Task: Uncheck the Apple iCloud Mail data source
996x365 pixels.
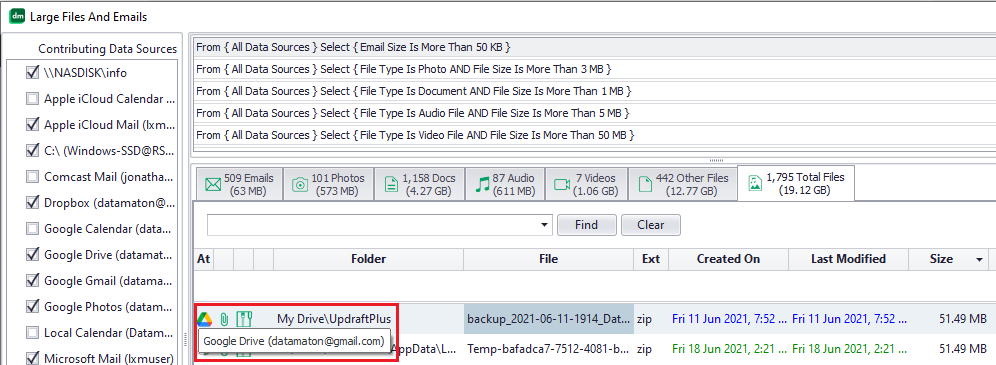Action: (32, 124)
